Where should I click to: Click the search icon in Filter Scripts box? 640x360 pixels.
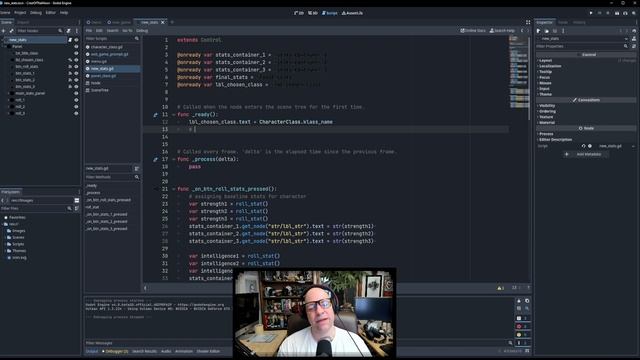[137, 38]
